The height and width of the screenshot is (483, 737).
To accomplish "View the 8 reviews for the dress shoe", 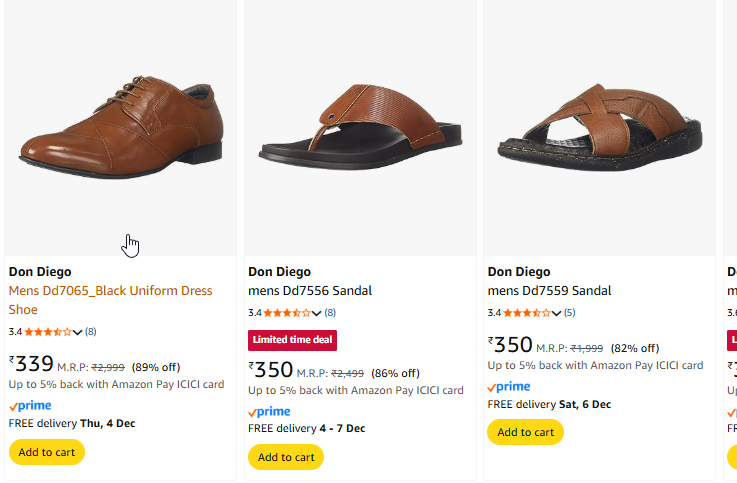I will [x=91, y=332].
